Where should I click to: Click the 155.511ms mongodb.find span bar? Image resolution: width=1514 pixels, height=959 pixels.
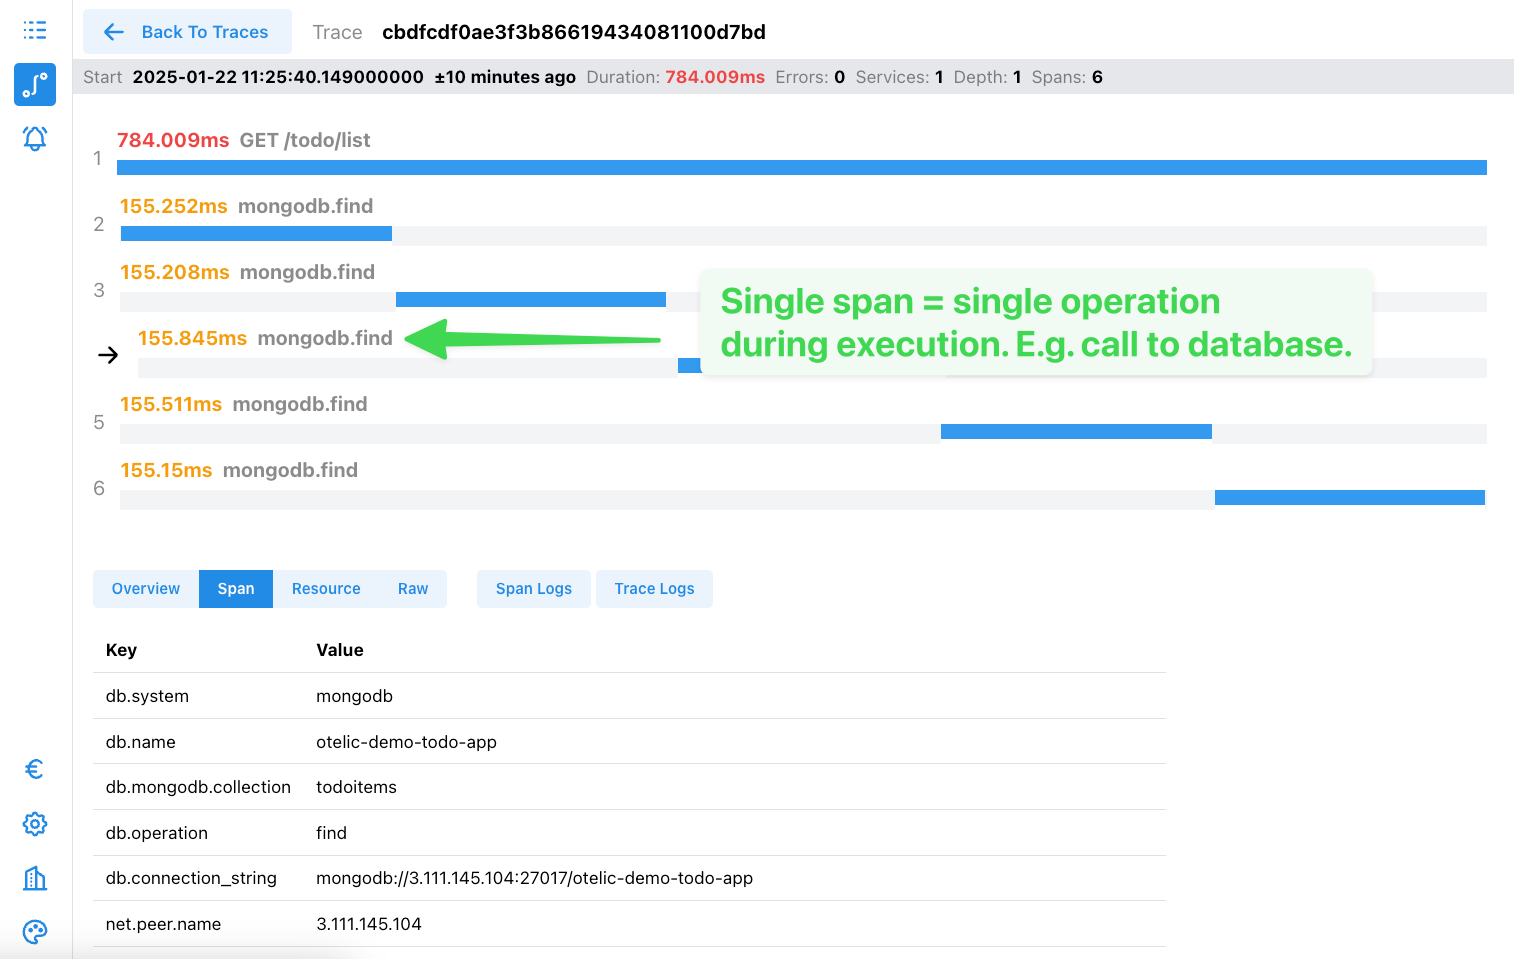coord(1076,432)
